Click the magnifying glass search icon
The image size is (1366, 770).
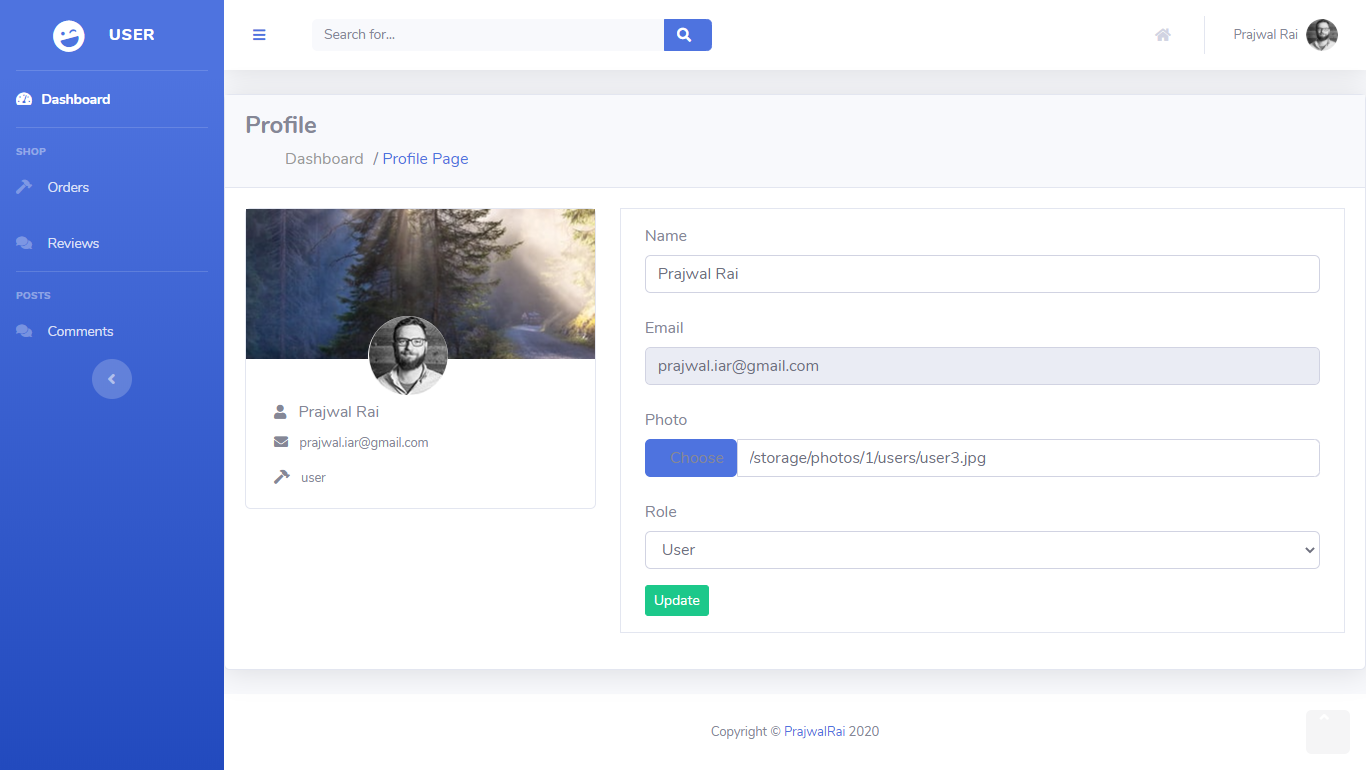tap(687, 34)
